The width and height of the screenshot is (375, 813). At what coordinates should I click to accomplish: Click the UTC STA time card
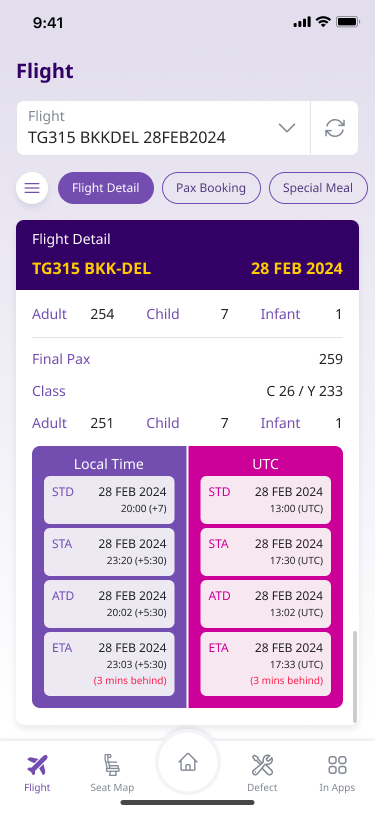point(266,552)
